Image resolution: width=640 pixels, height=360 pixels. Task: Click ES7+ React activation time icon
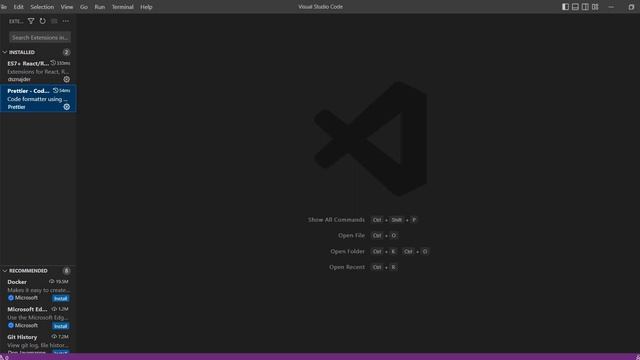53,63
